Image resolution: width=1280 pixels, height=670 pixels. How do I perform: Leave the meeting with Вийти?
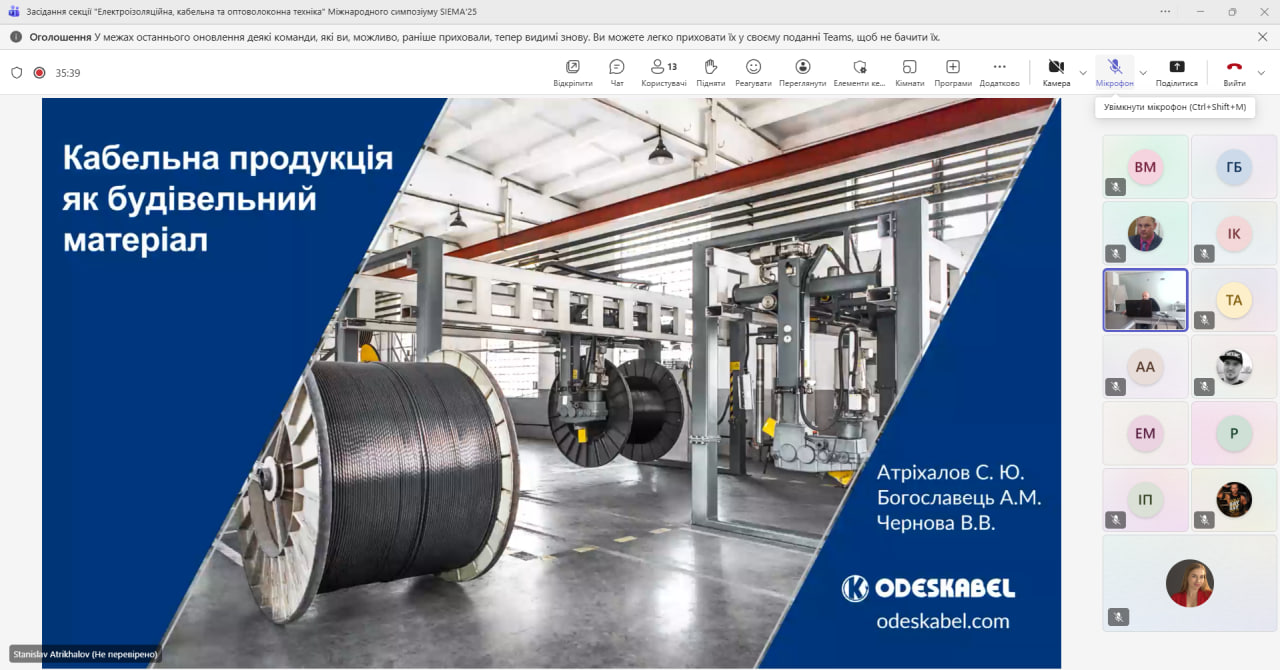pyautogui.click(x=1234, y=72)
